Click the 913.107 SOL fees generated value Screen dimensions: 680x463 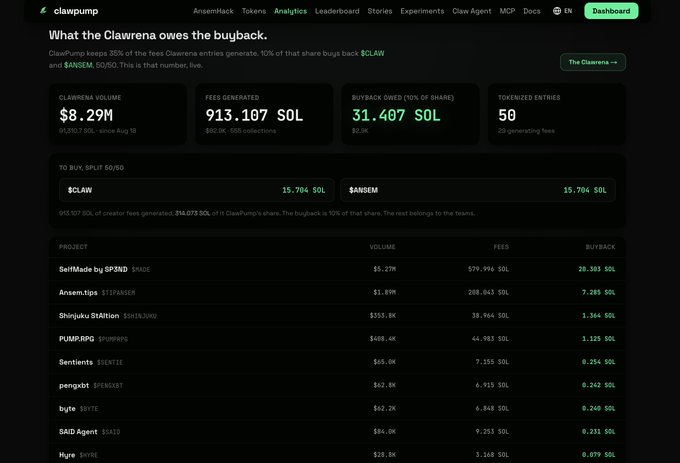[x=254, y=115]
